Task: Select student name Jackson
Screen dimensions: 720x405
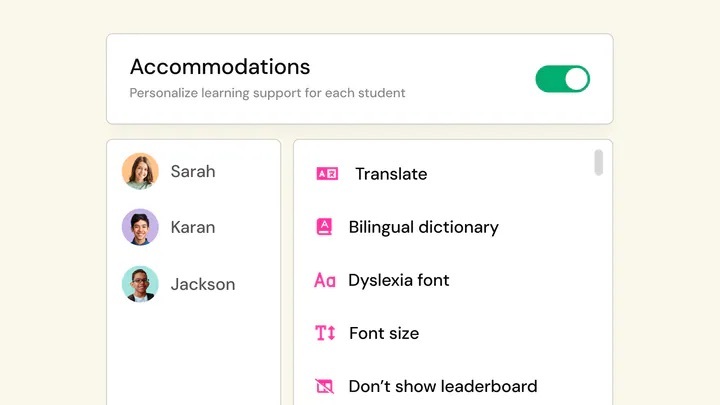Action: point(203,284)
